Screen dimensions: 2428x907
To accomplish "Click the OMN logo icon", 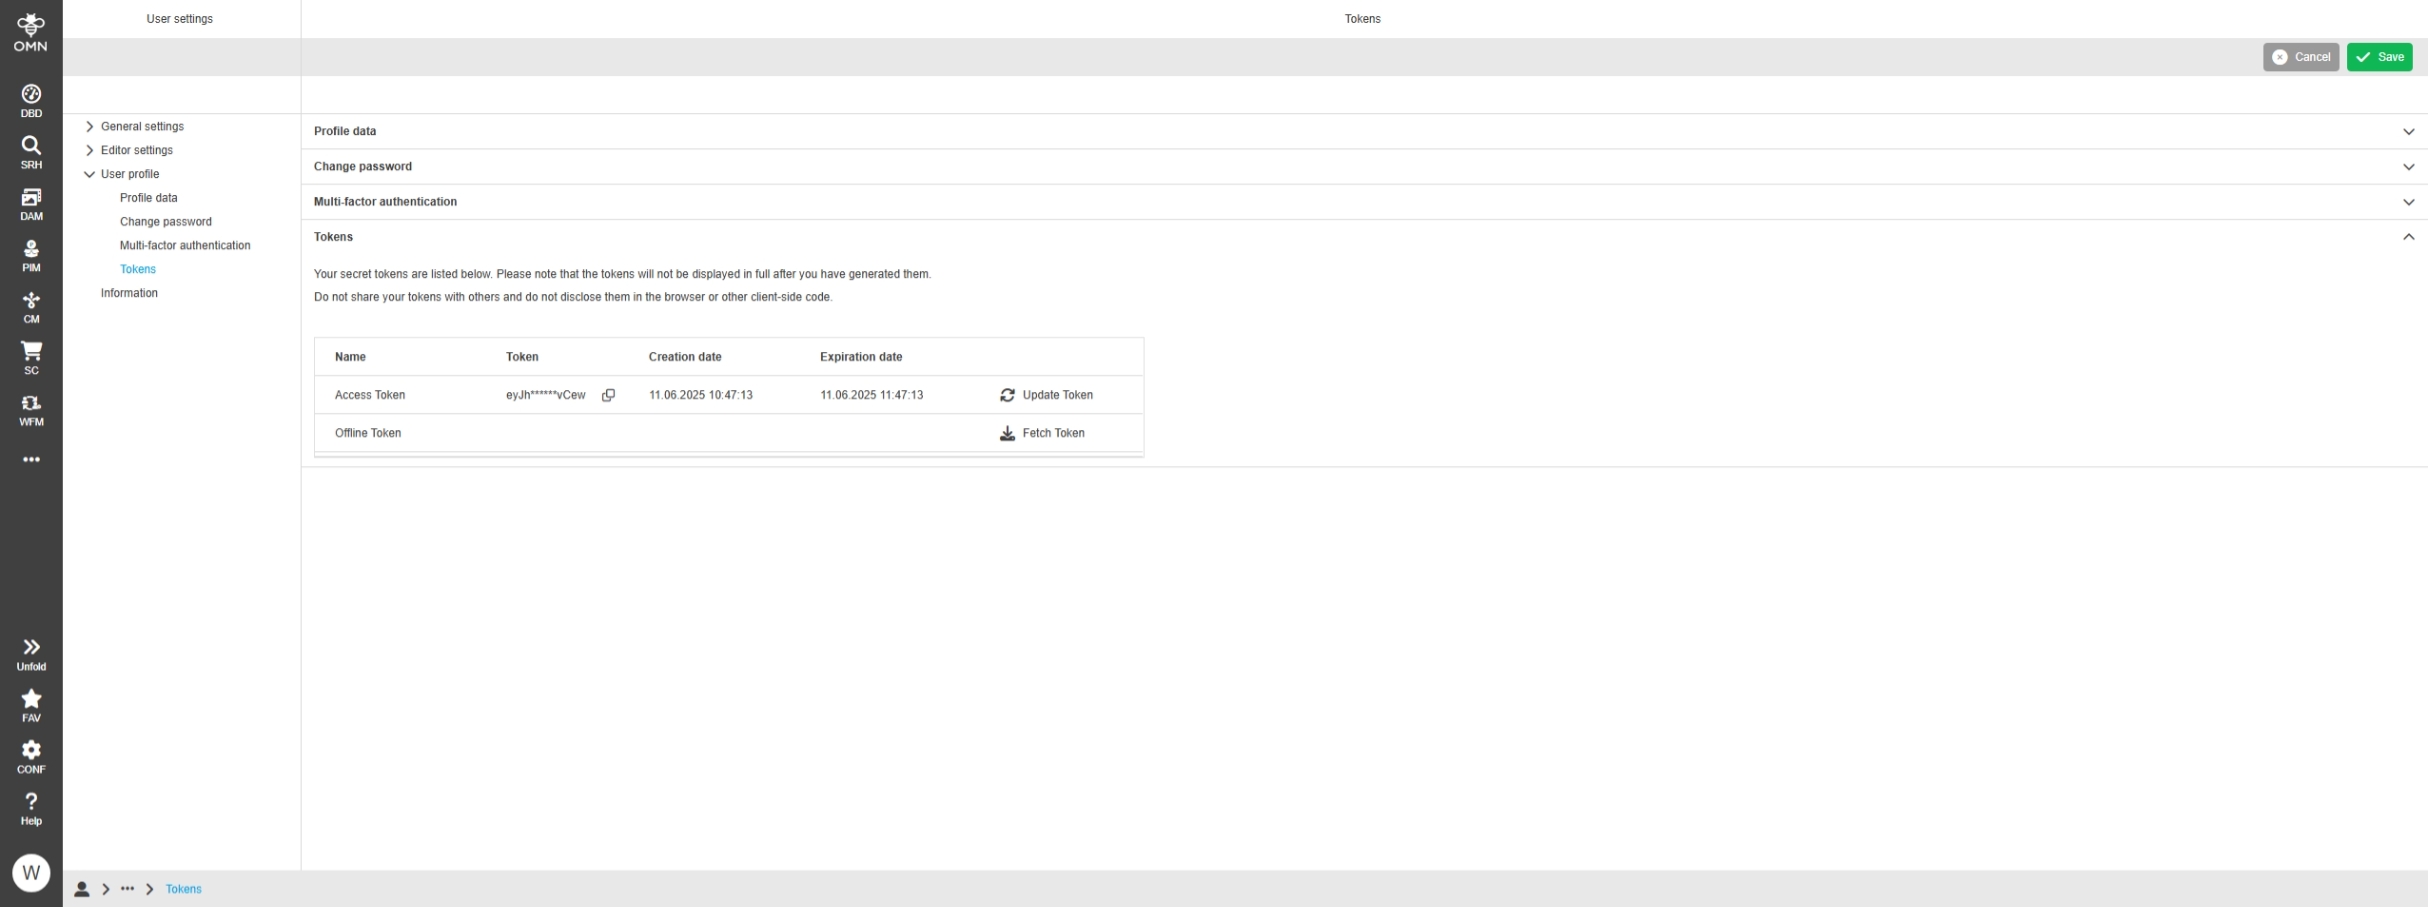I will click(x=31, y=32).
